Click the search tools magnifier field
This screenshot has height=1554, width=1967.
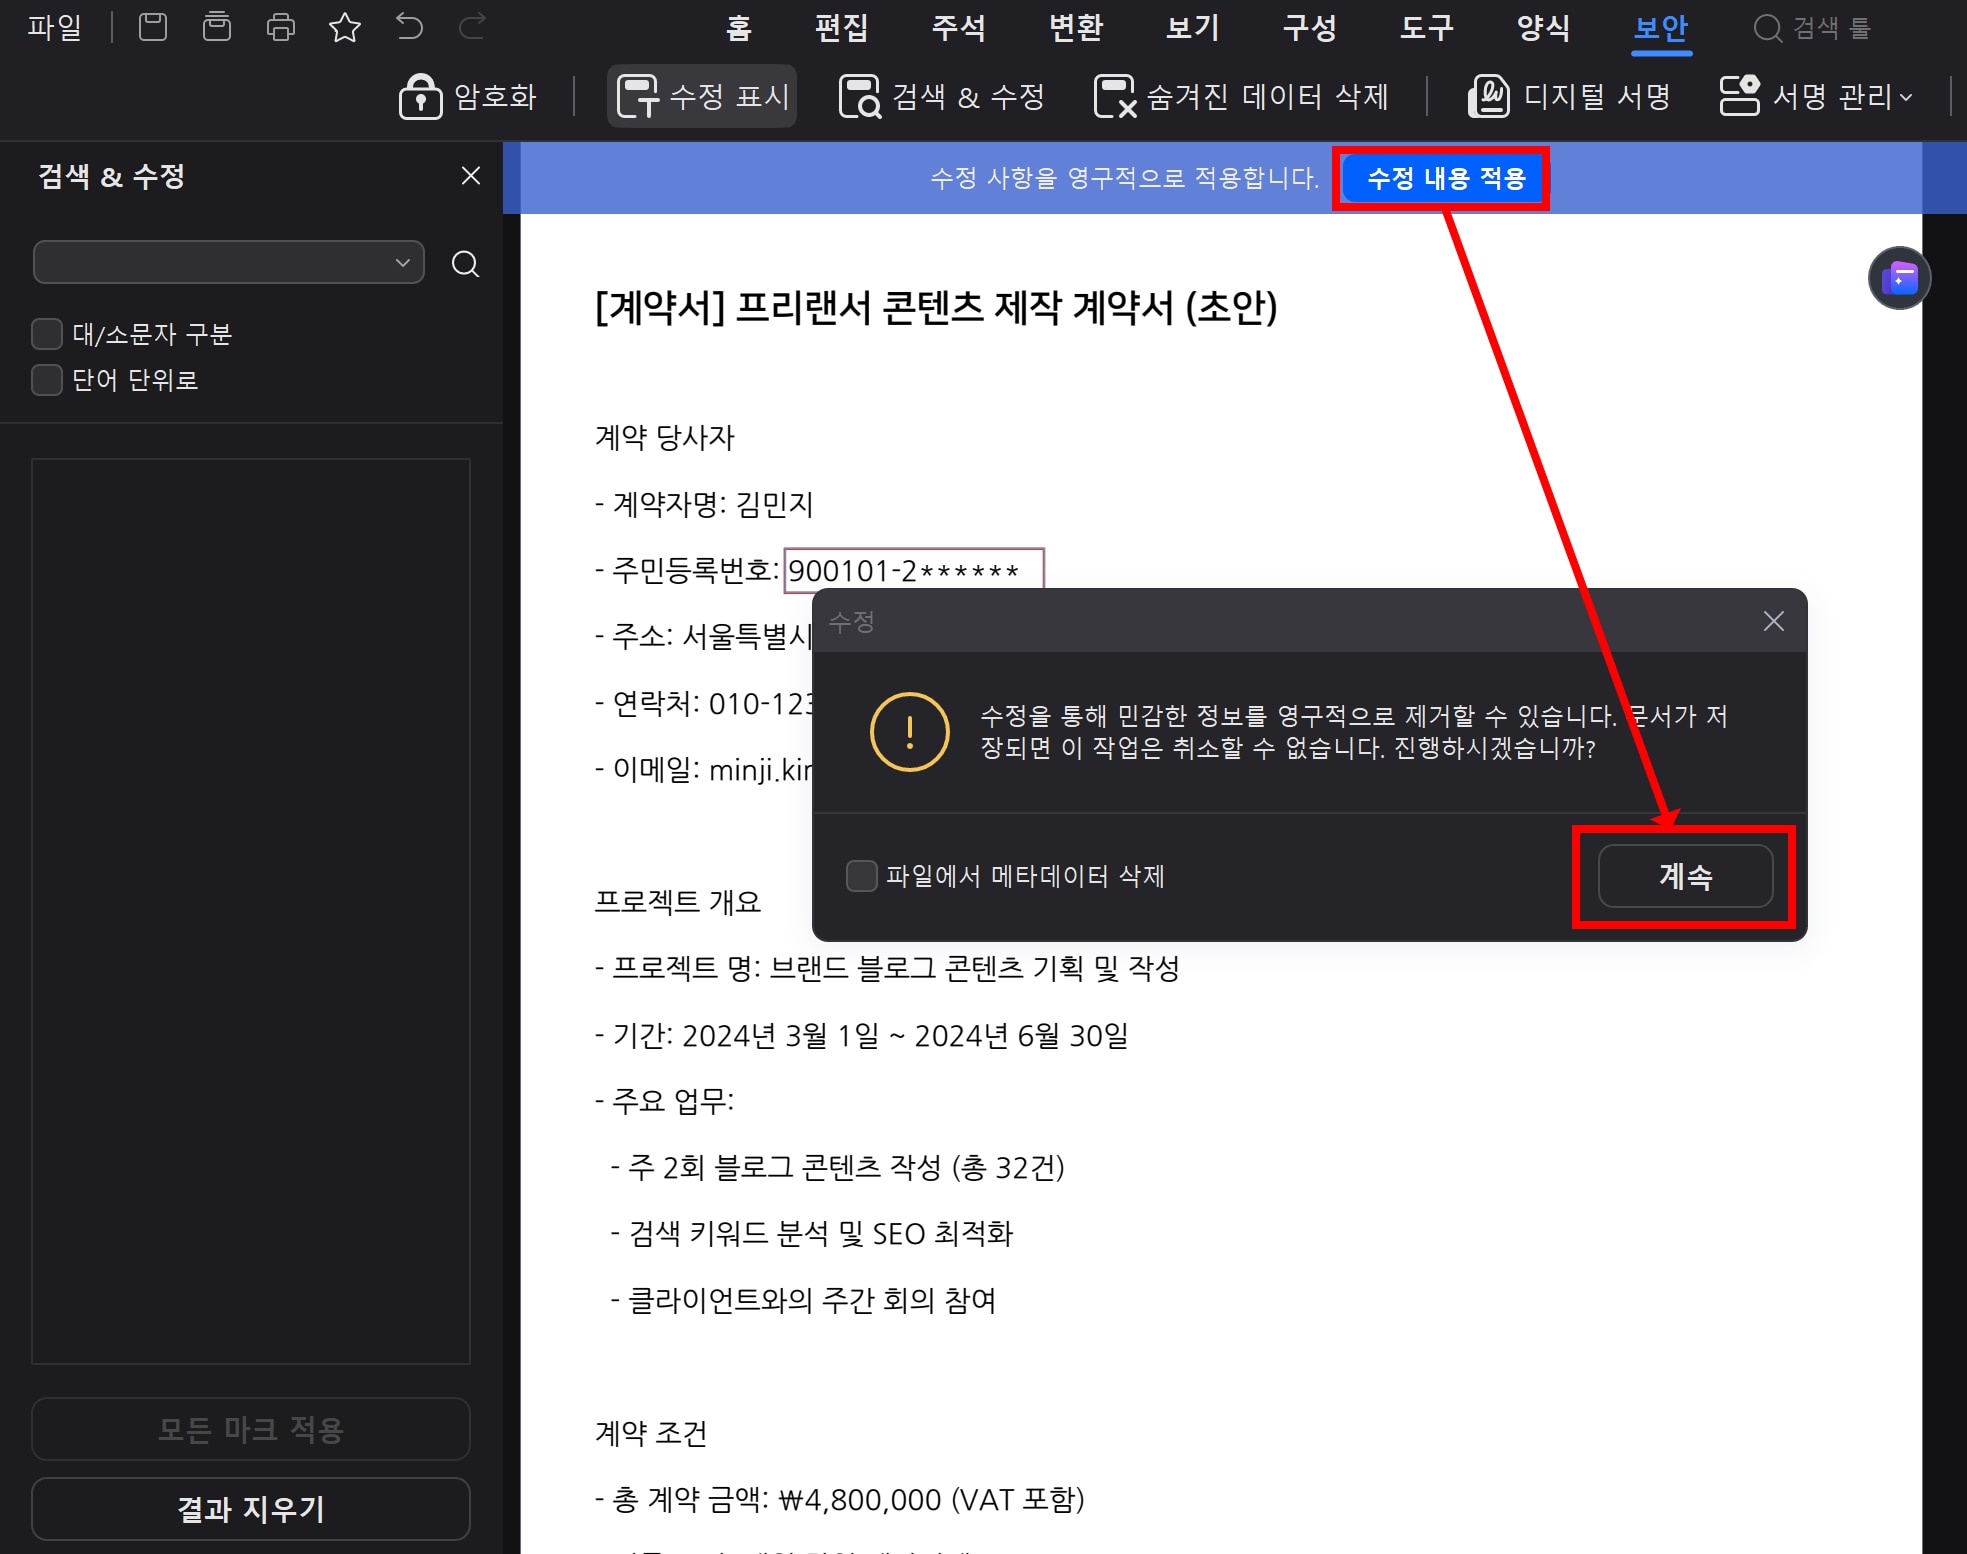1812,28
